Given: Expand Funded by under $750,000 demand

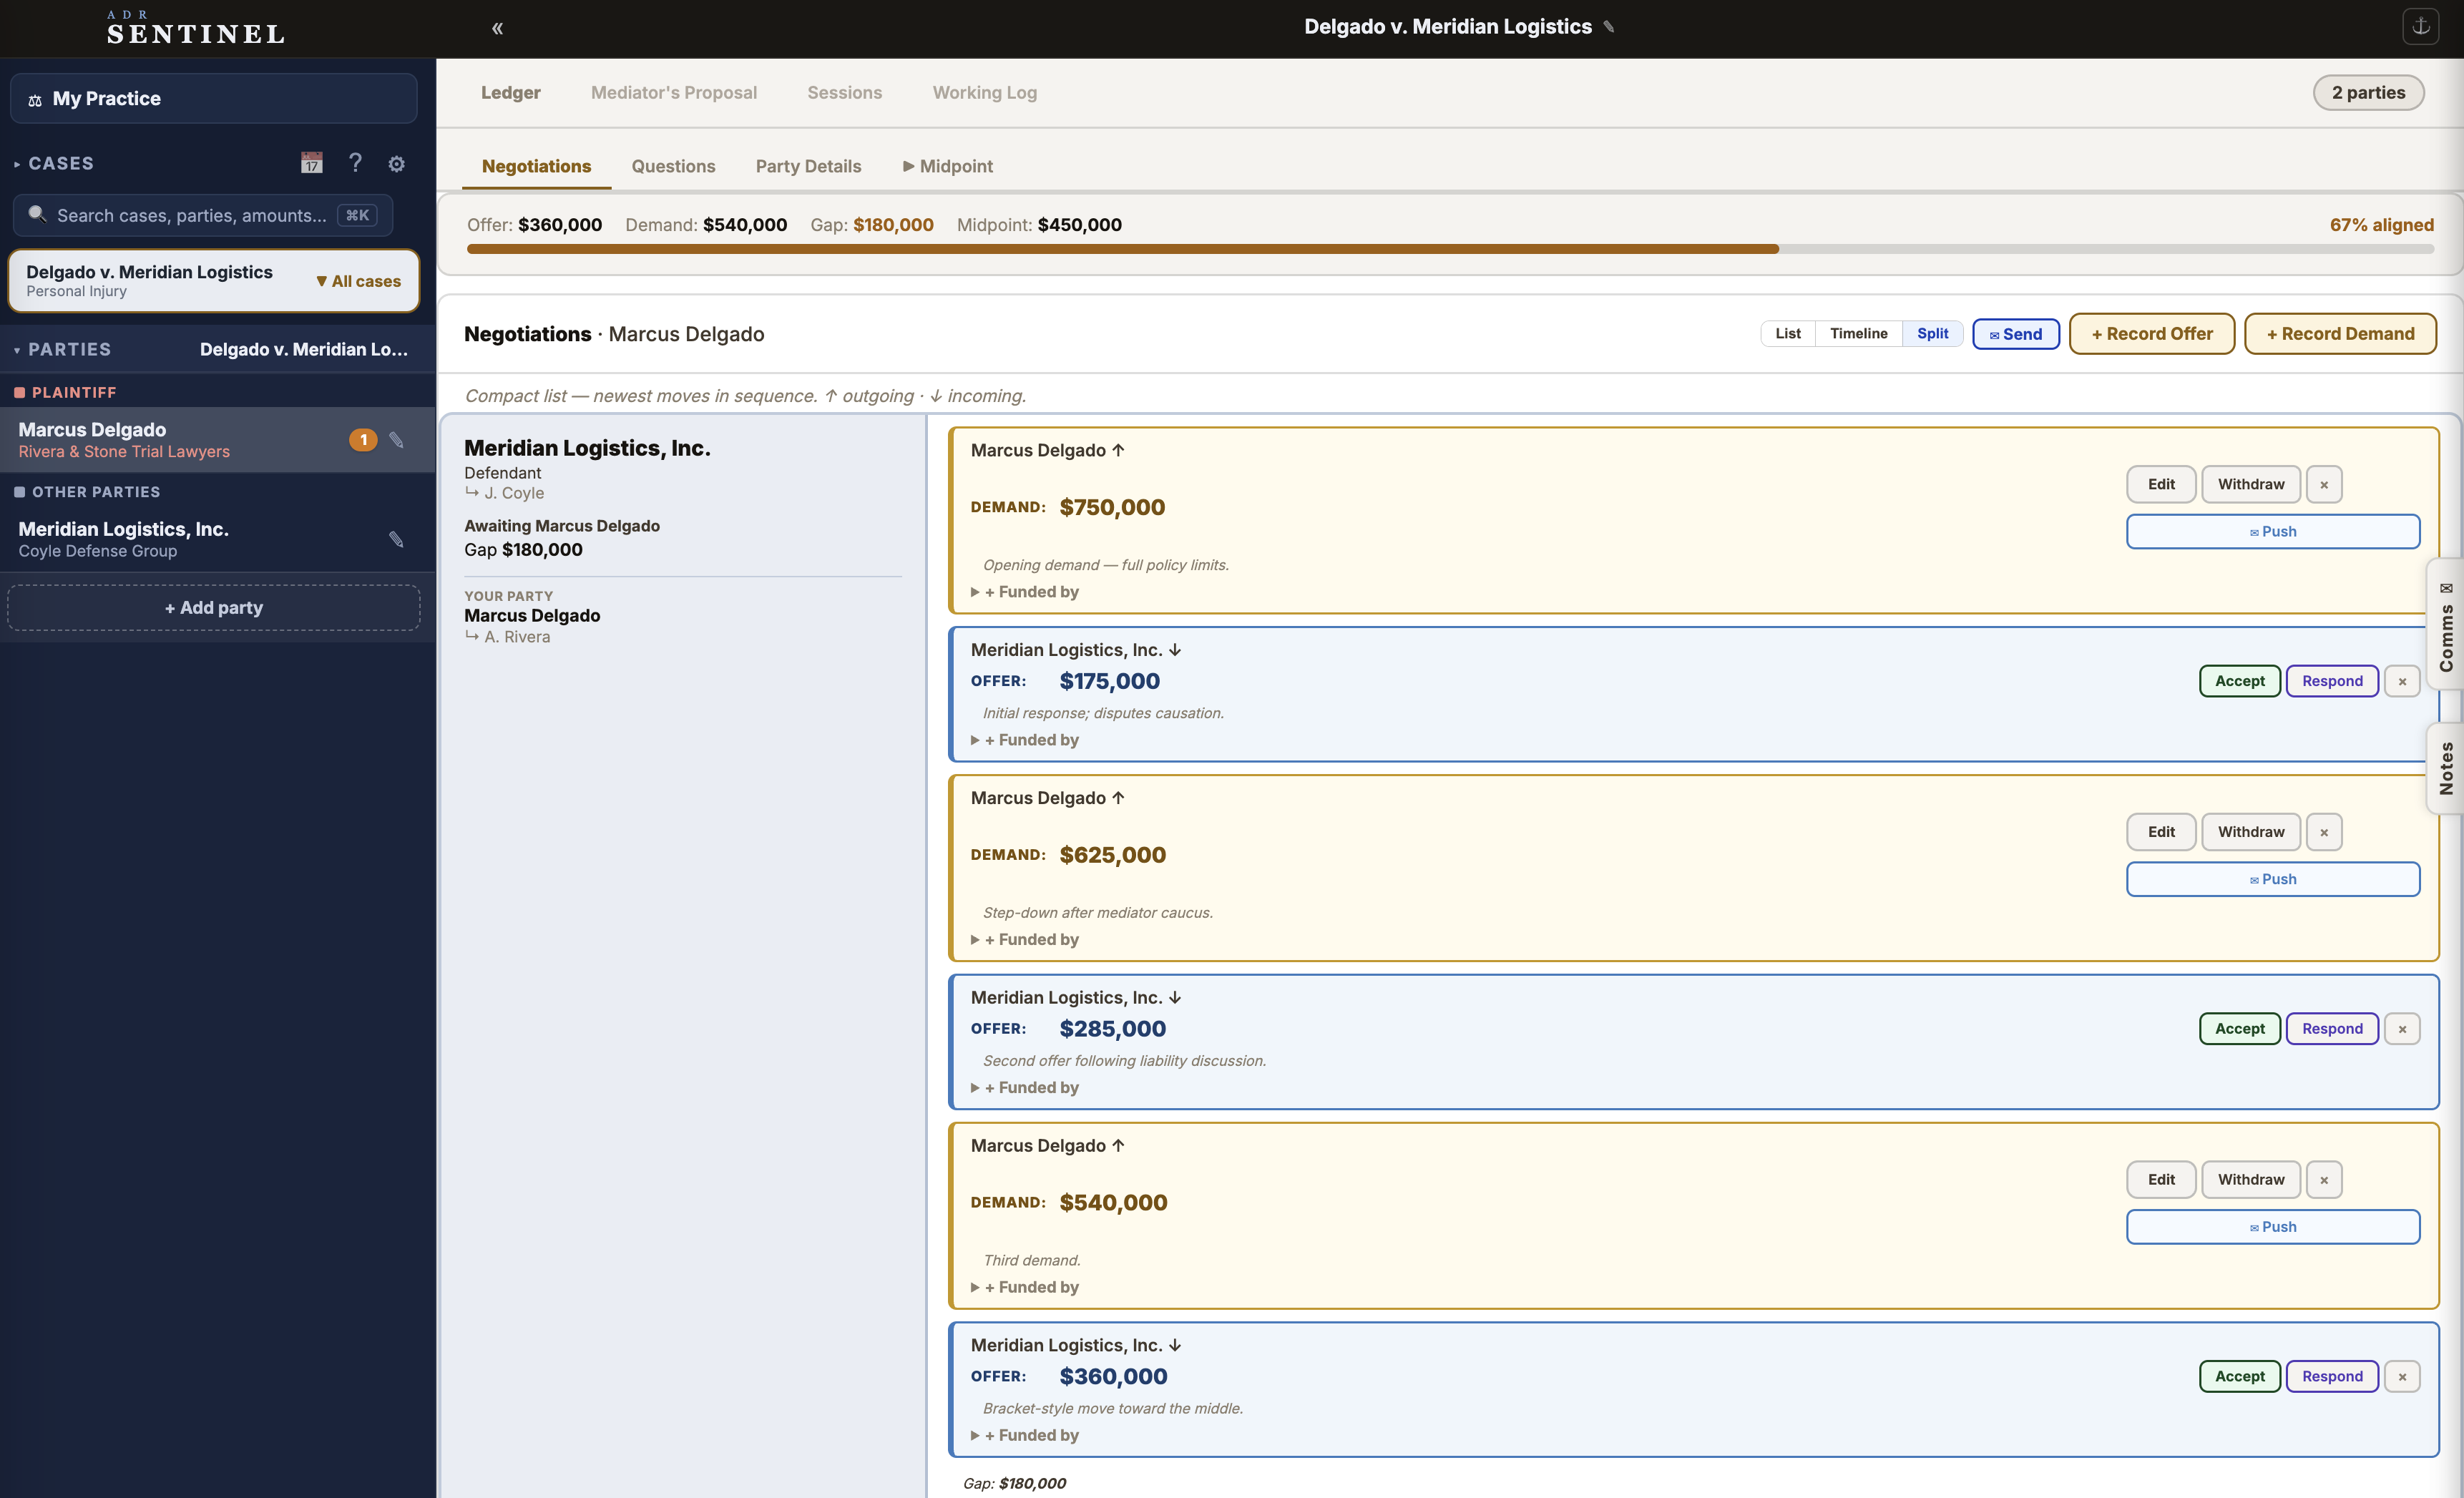Looking at the screenshot, I should [x=1024, y=592].
